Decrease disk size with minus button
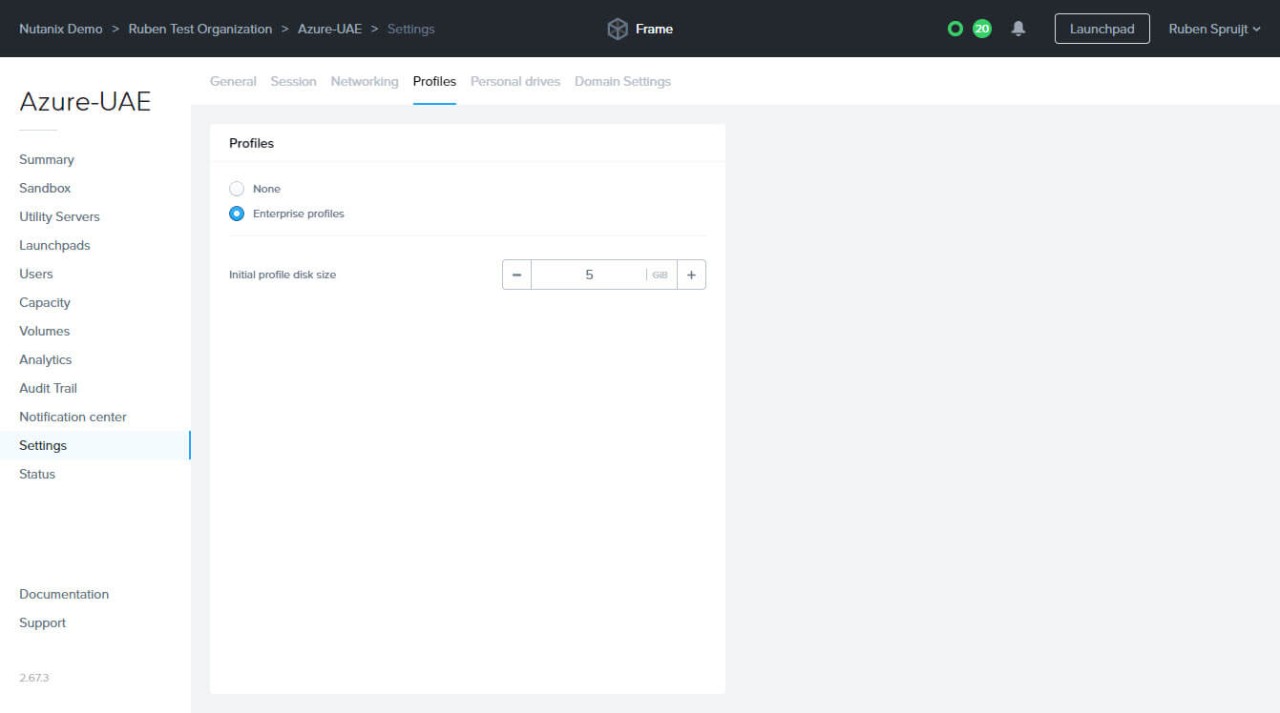Screen dimensions: 1280x713 pos(517,275)
